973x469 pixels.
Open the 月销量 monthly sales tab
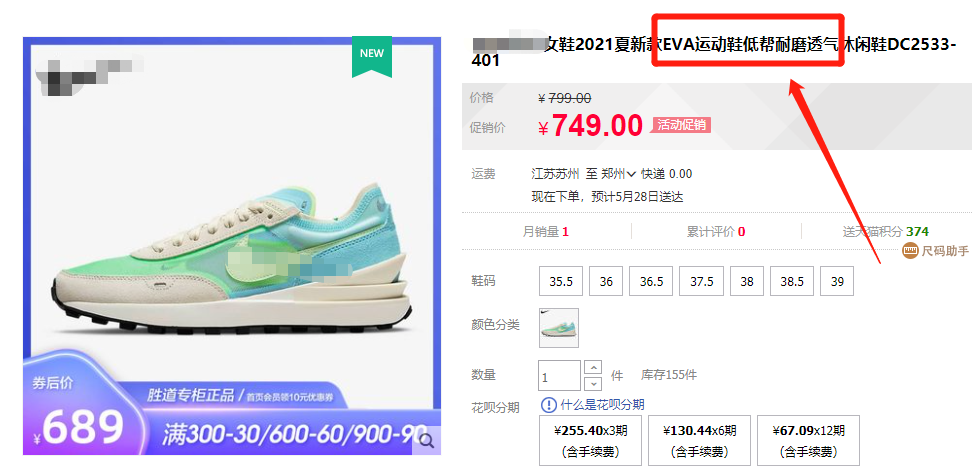pyautogui.click(x=546, y=232)
